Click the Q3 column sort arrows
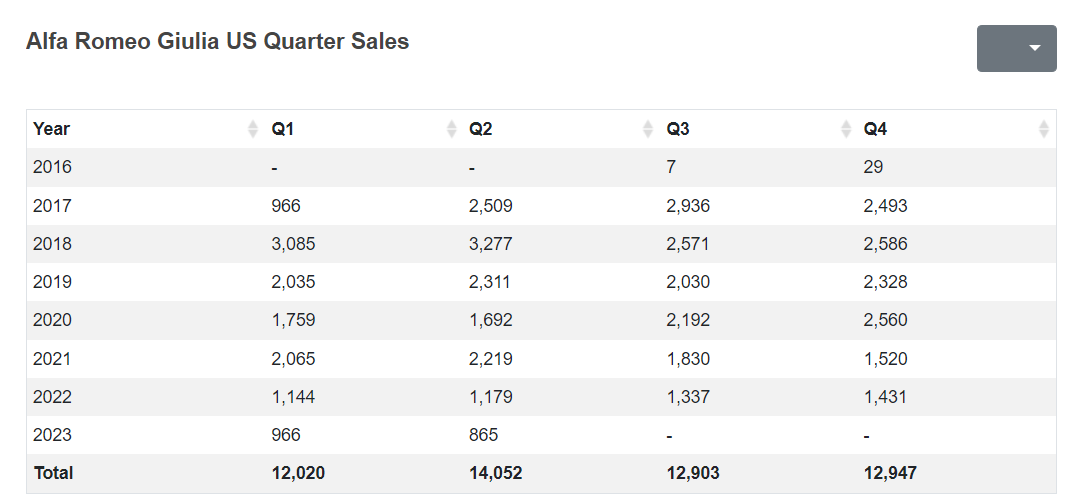Image resolution: width=1067 pixels, height=494 pixels. 846,129
